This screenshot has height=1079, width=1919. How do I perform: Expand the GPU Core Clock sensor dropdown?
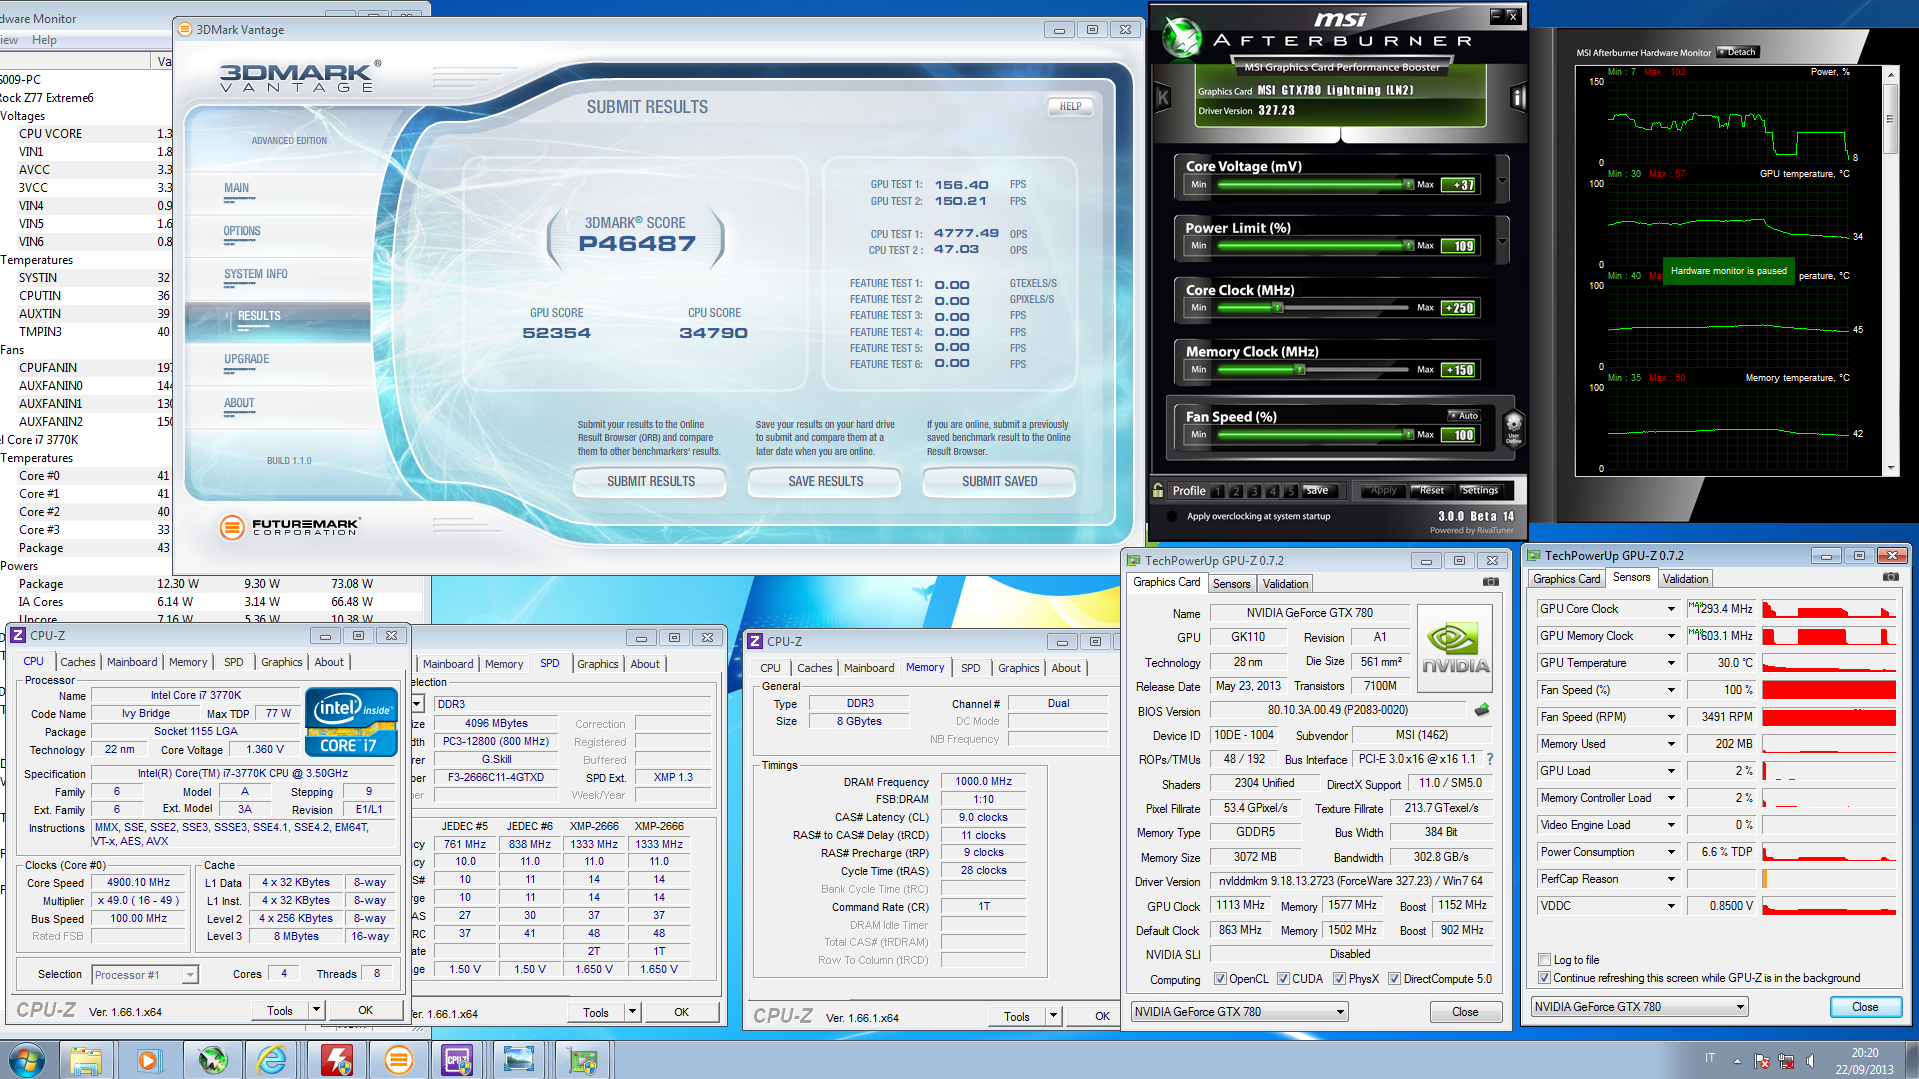click(1670, 609)
